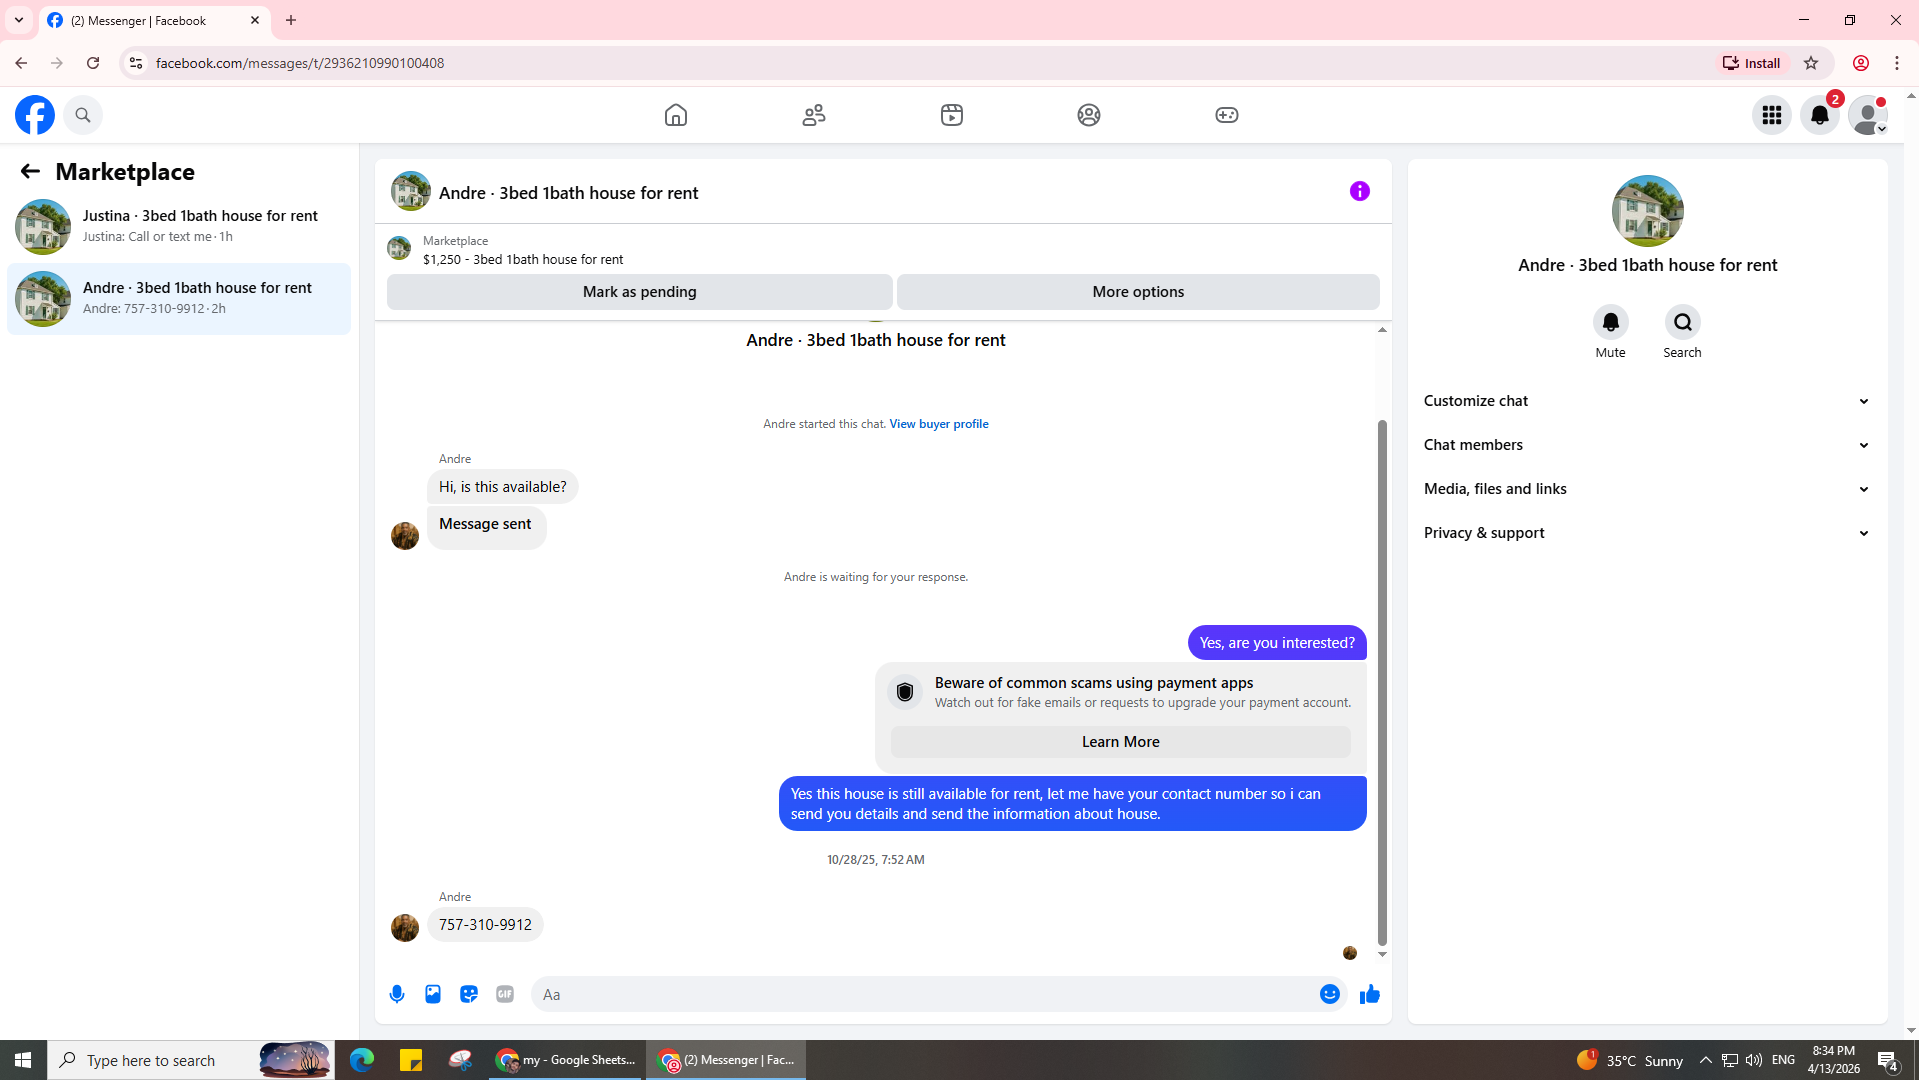Open conversation information purple icon
The image size is (1919, 1080).
1360,191
